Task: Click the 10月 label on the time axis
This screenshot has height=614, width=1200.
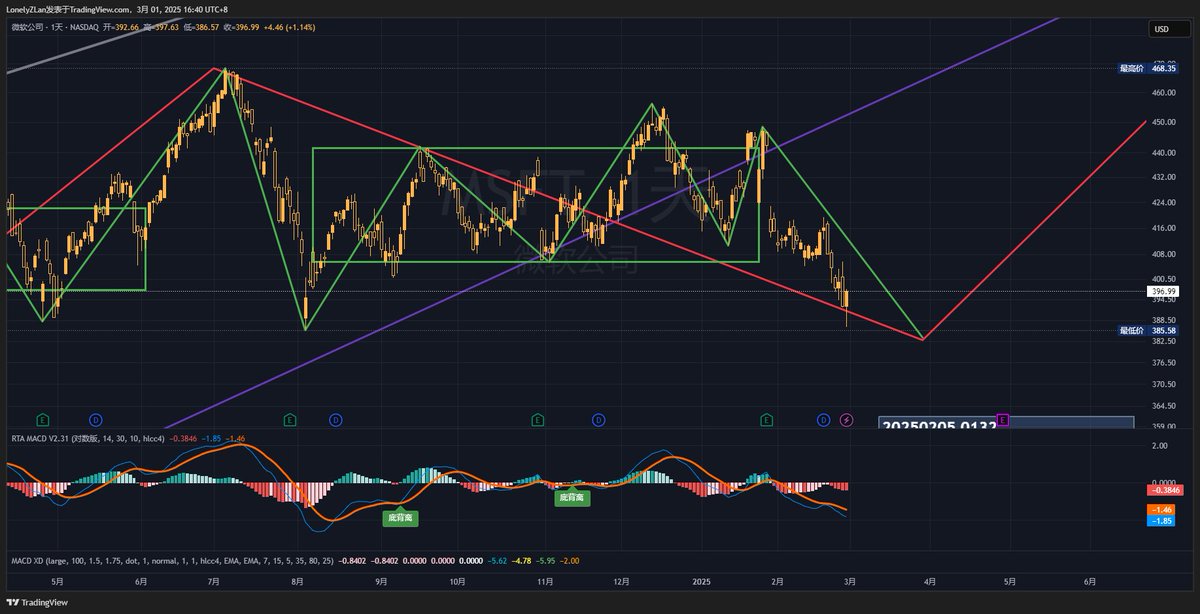Action: coord(457,581)
